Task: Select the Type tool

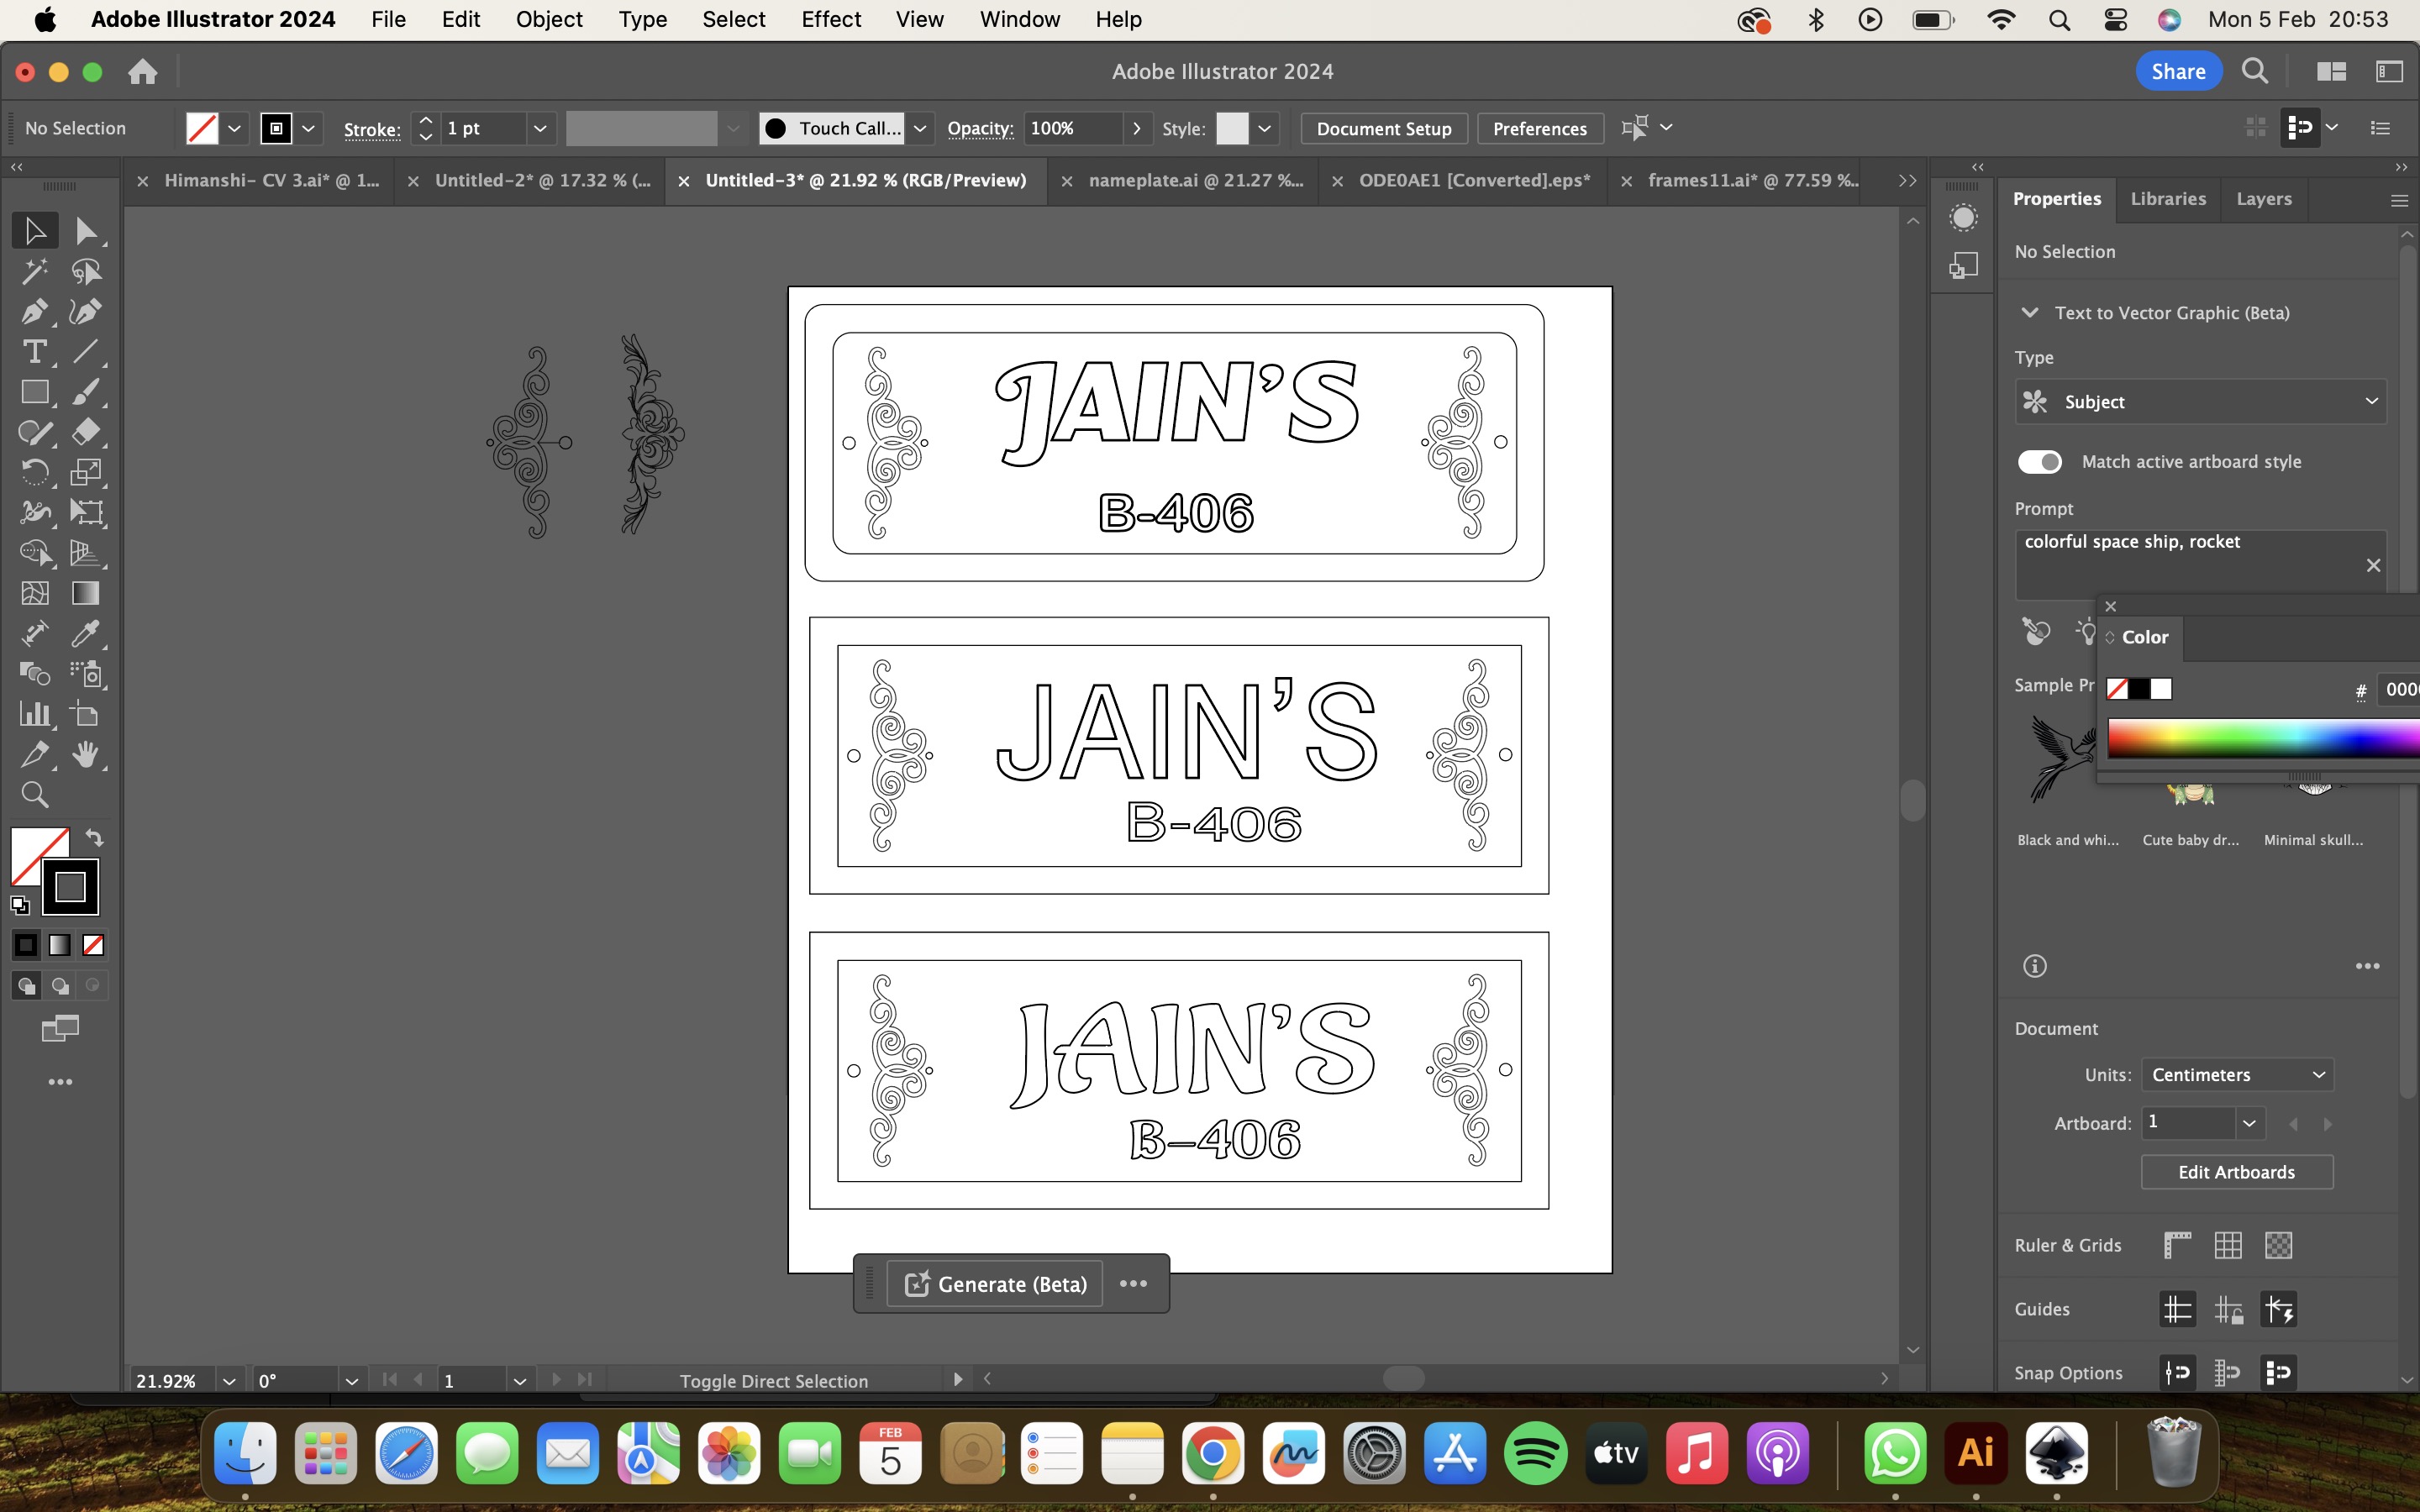Action: click(35, 351)
